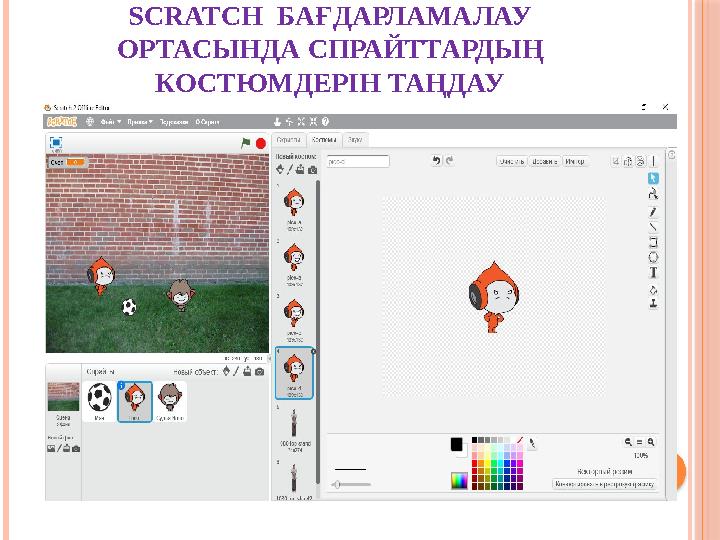Choose new backdrop from library
Screen dimensions: 720x540
coord(51,449)
